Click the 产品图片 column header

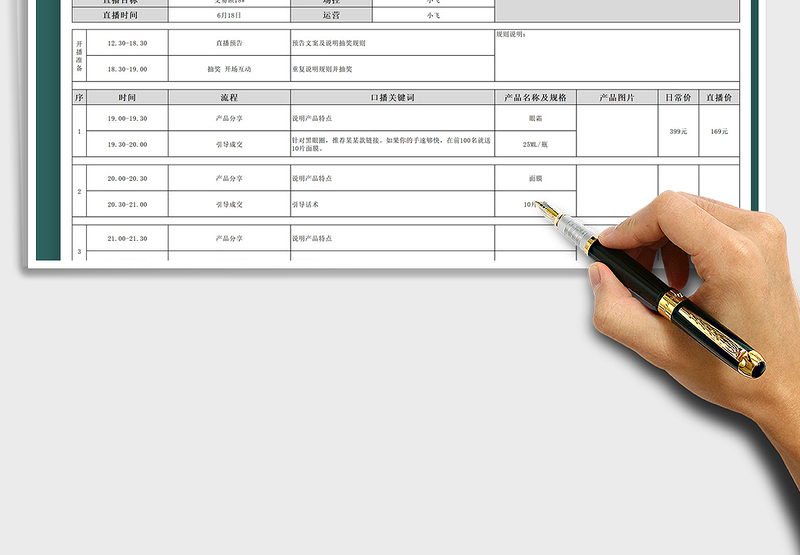coord(617,97)
